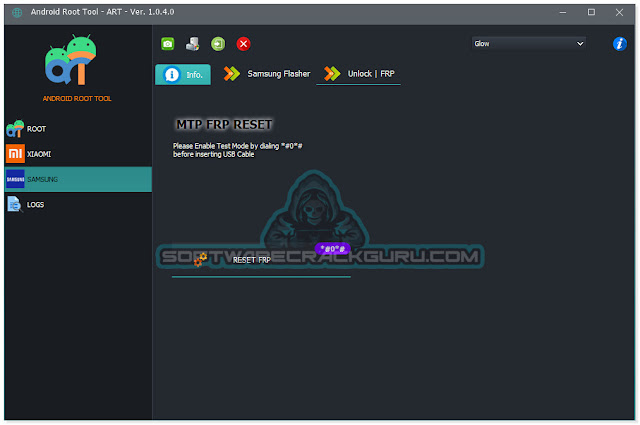Click the Xiaomi Mi logo icon

tap(15, 154)
